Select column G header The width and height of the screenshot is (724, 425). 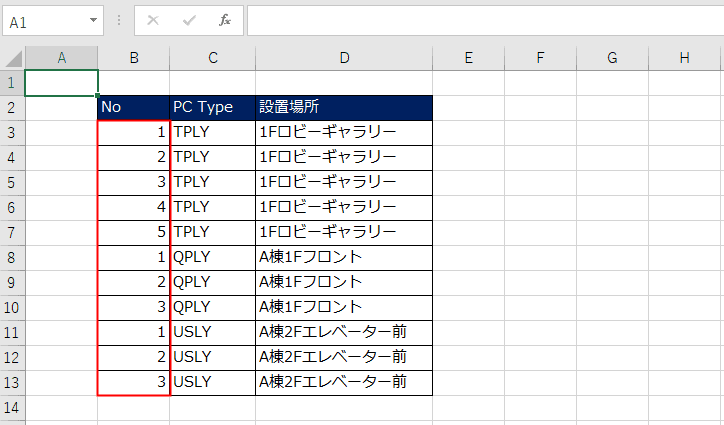612,58
